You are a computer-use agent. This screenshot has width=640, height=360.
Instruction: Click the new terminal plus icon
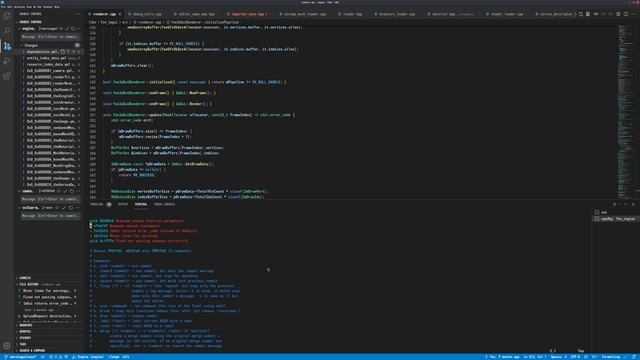[614, 204]
